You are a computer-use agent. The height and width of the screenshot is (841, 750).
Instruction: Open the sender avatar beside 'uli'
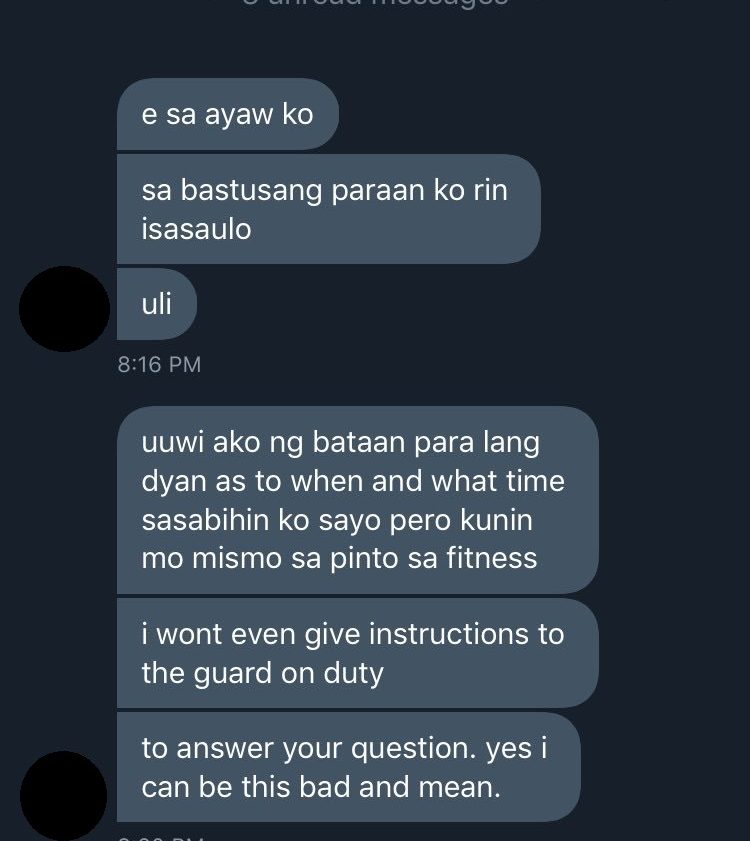pos(64,309)
